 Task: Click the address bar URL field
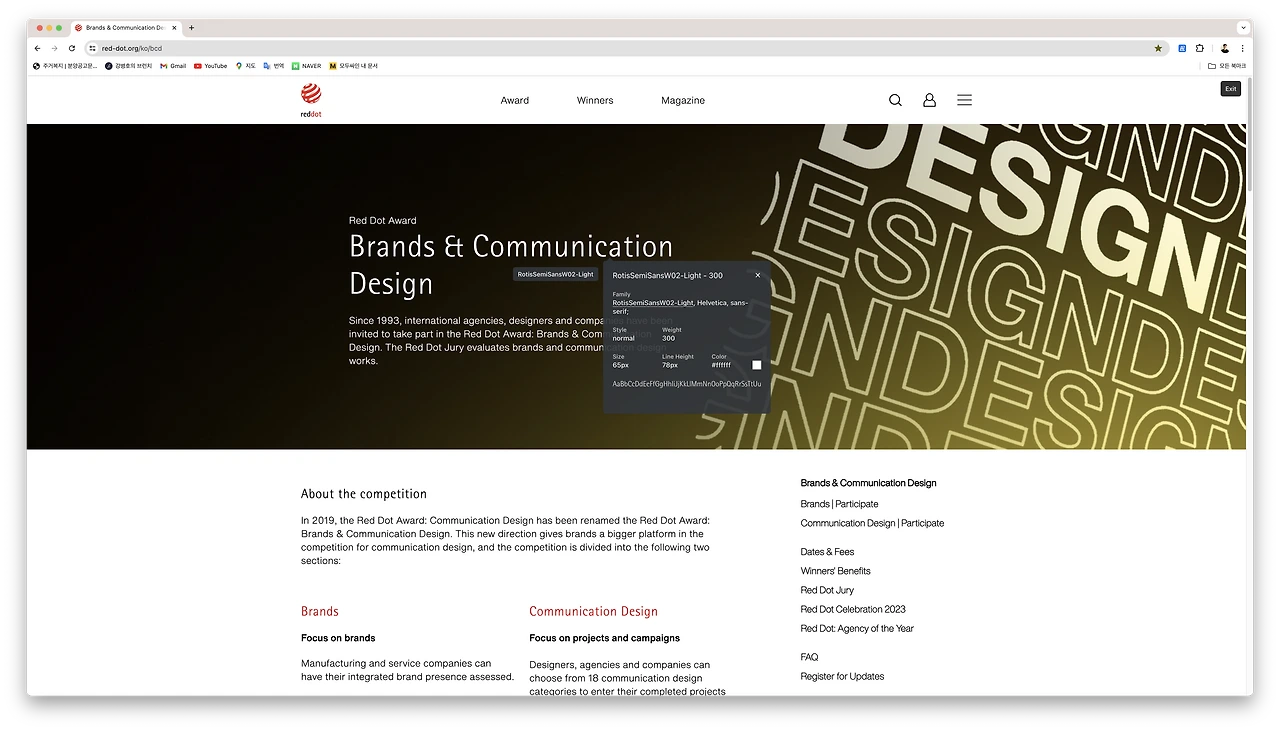tap(625, 48)
